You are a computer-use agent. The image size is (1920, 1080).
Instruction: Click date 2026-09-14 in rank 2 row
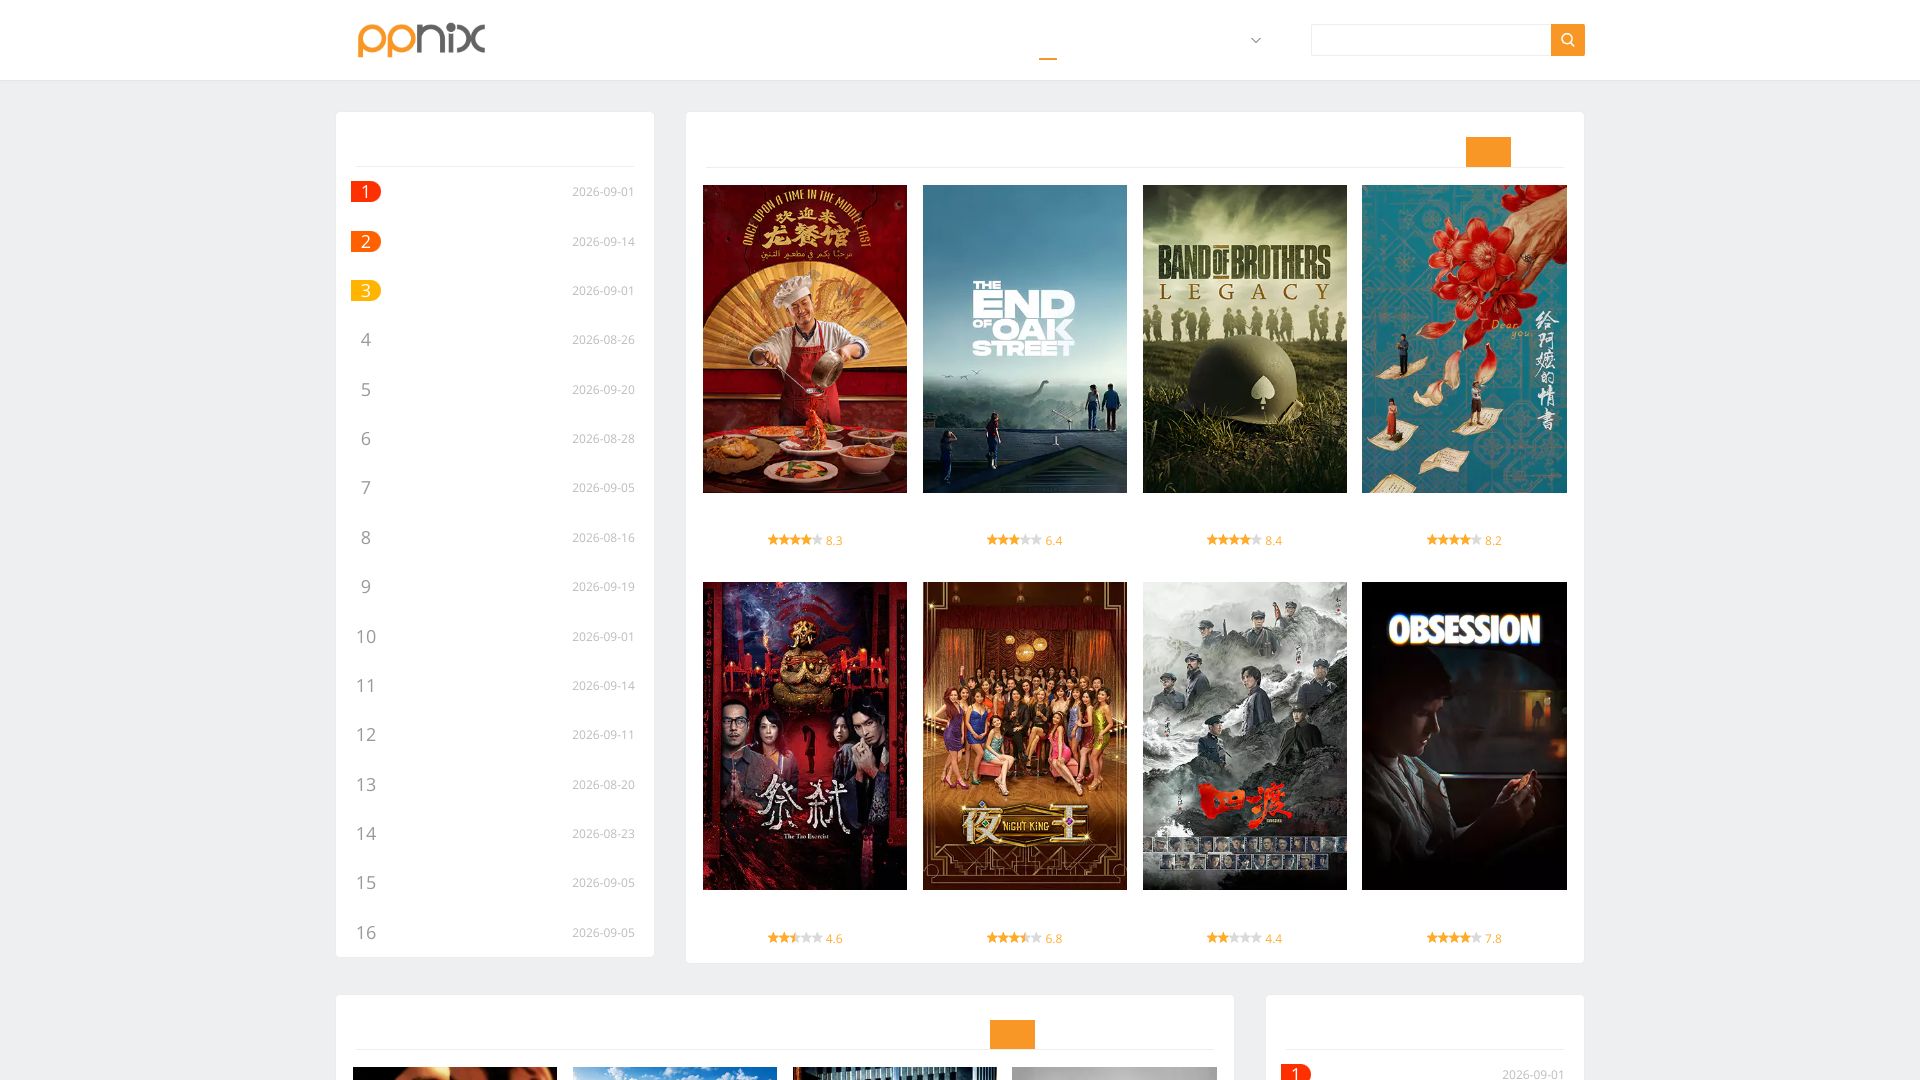603,241
